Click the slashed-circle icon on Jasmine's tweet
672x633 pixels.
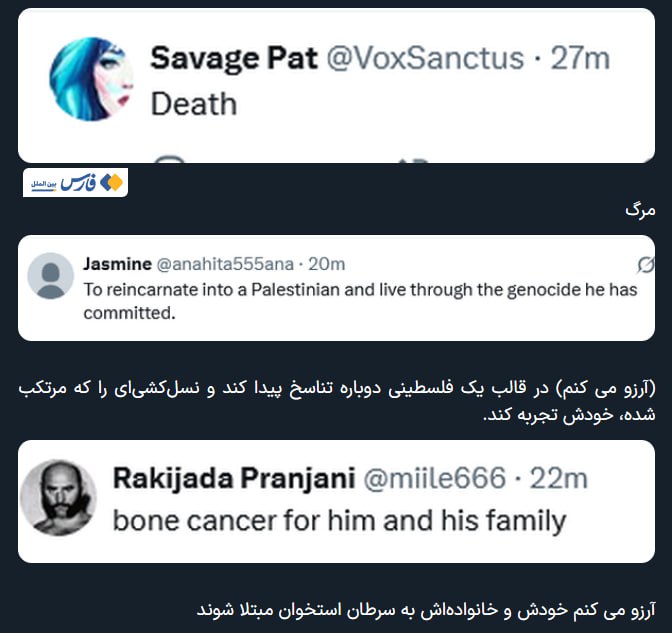coord(645,264)
